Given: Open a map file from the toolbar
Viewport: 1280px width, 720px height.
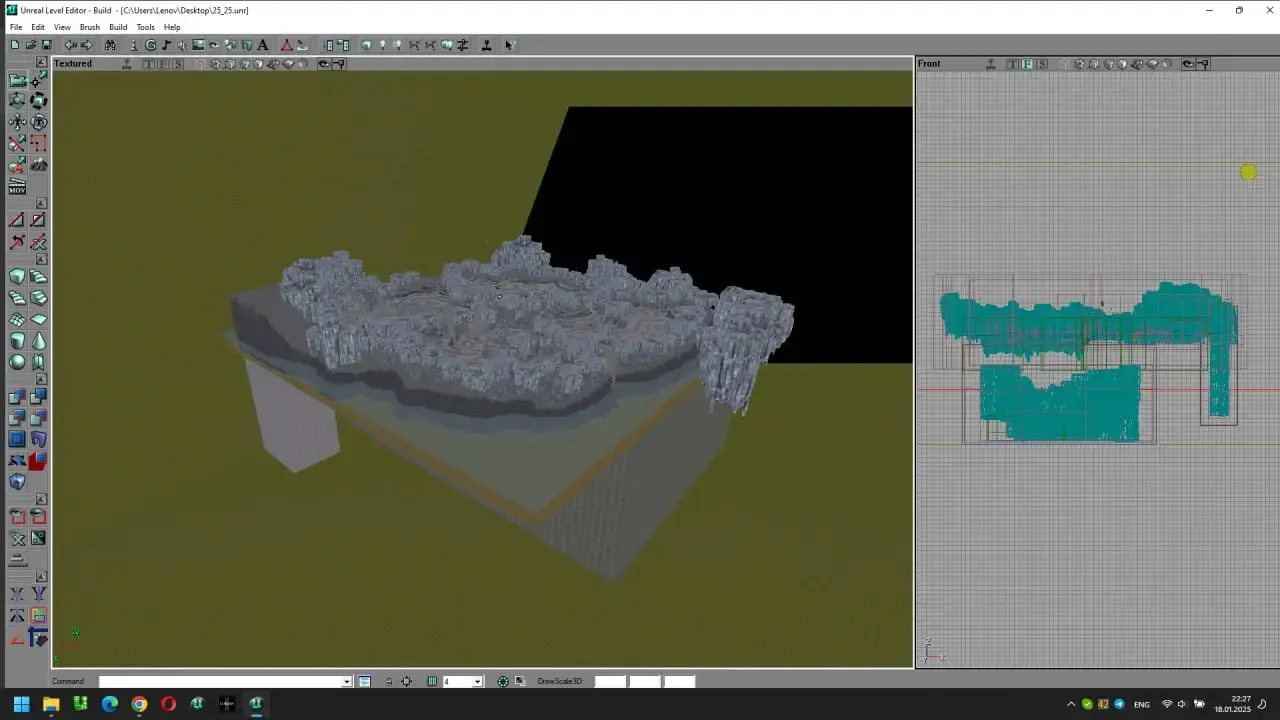Looking at the screenshot, I should coord(31,45).
